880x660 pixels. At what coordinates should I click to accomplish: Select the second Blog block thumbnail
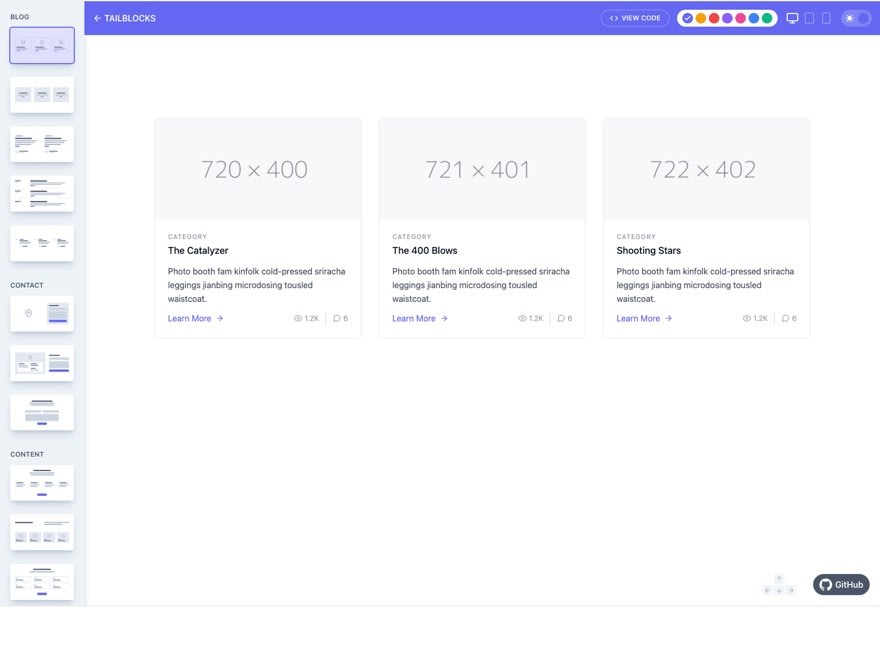tap(42, 95)
